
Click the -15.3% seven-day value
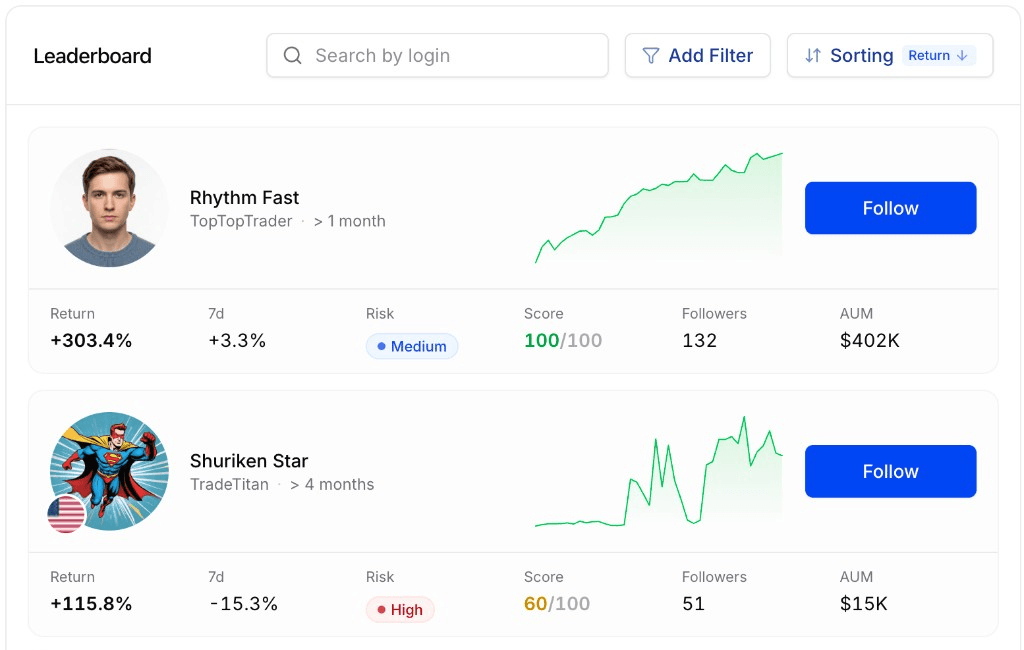(244, 604)
